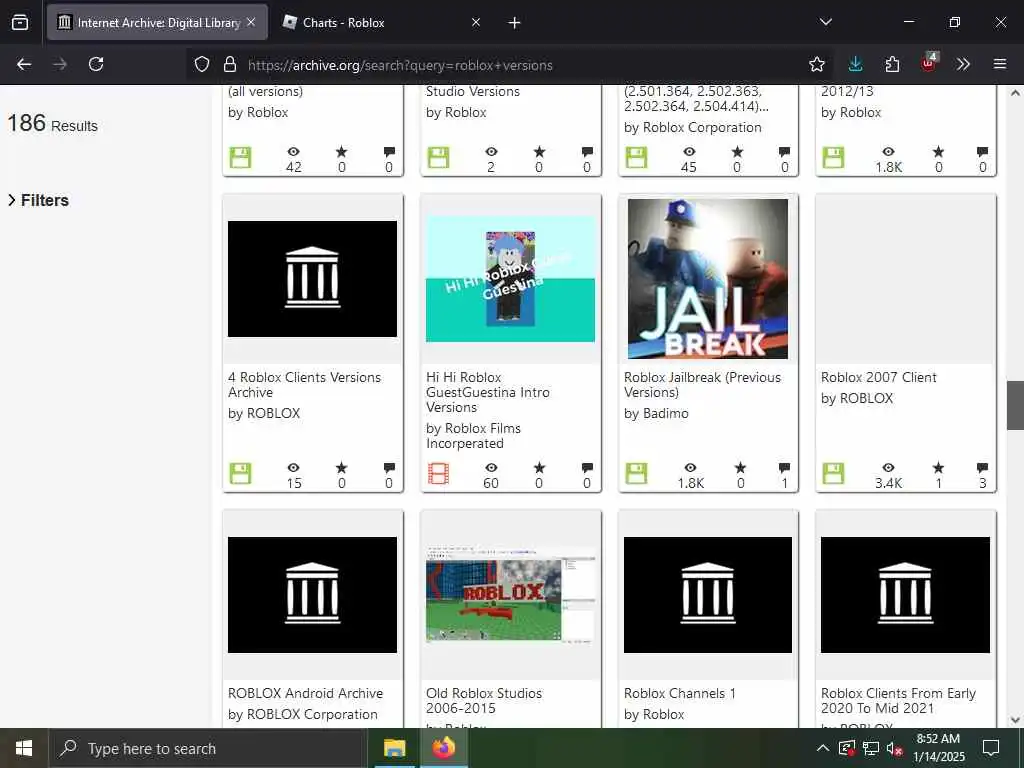Click software floppy icon on 2012/13 card
The width and height of the screenshot is (1024, 768).
(x=833, y=157)
